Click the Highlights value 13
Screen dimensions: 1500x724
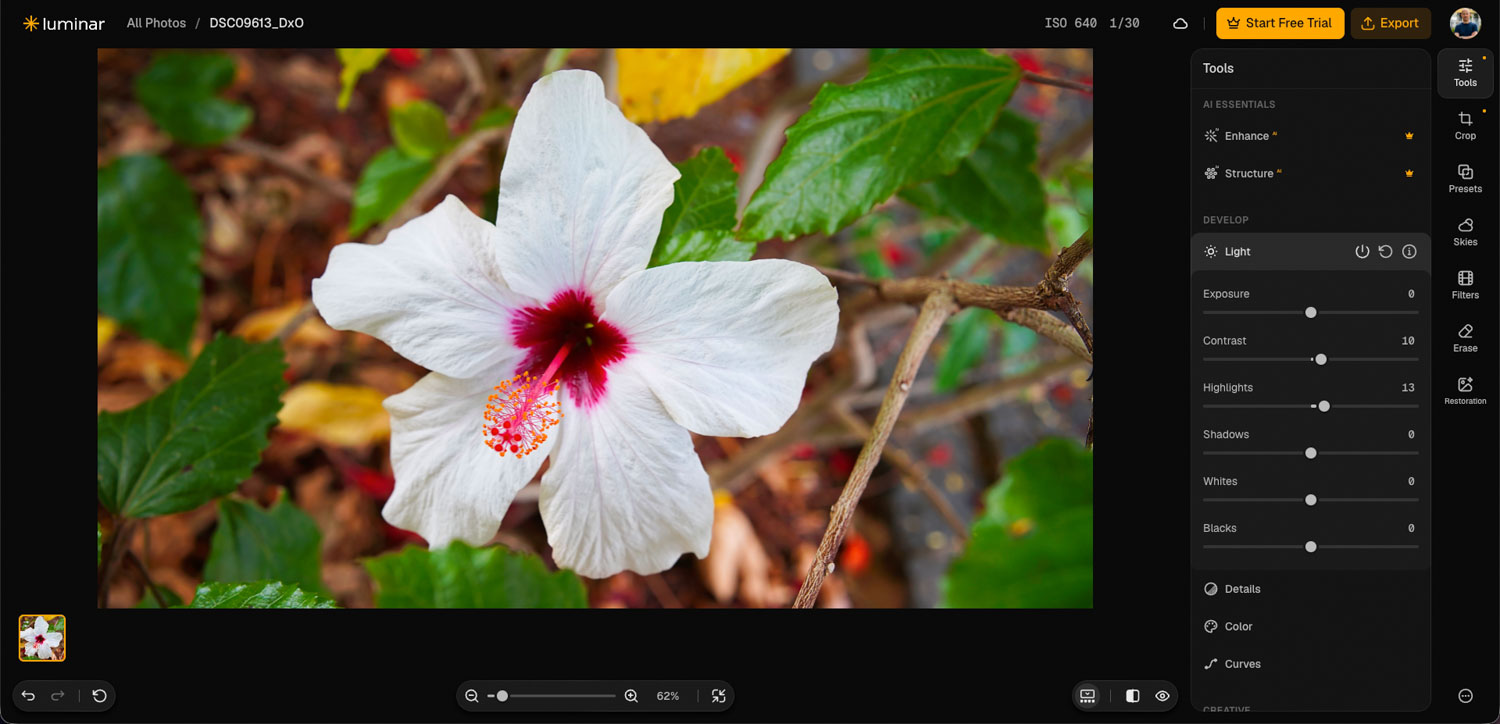pos(1408,388)
